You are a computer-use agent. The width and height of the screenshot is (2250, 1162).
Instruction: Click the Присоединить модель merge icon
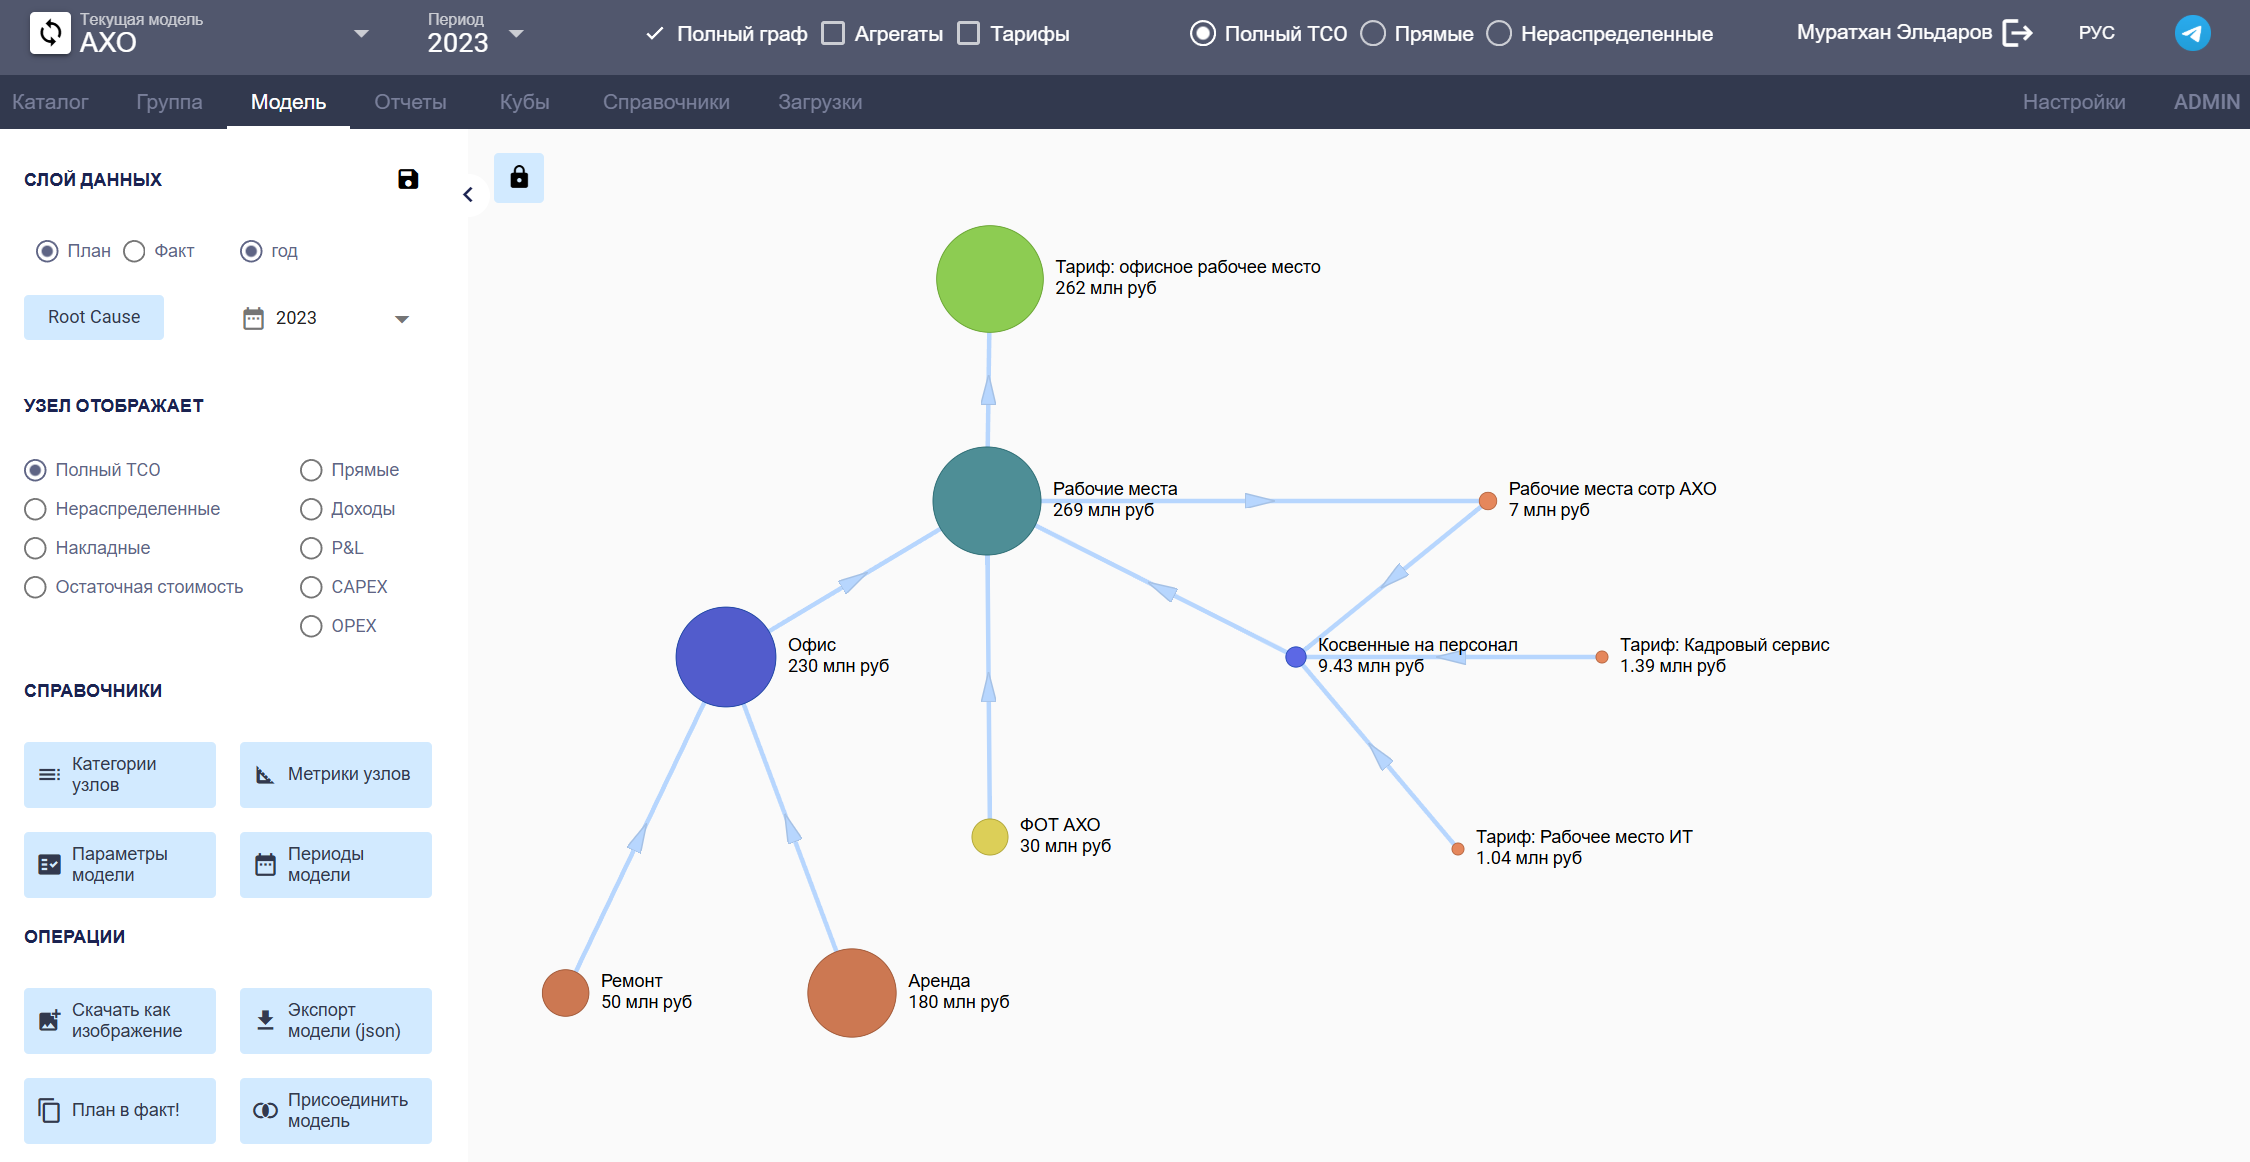tap(265, 1110)
